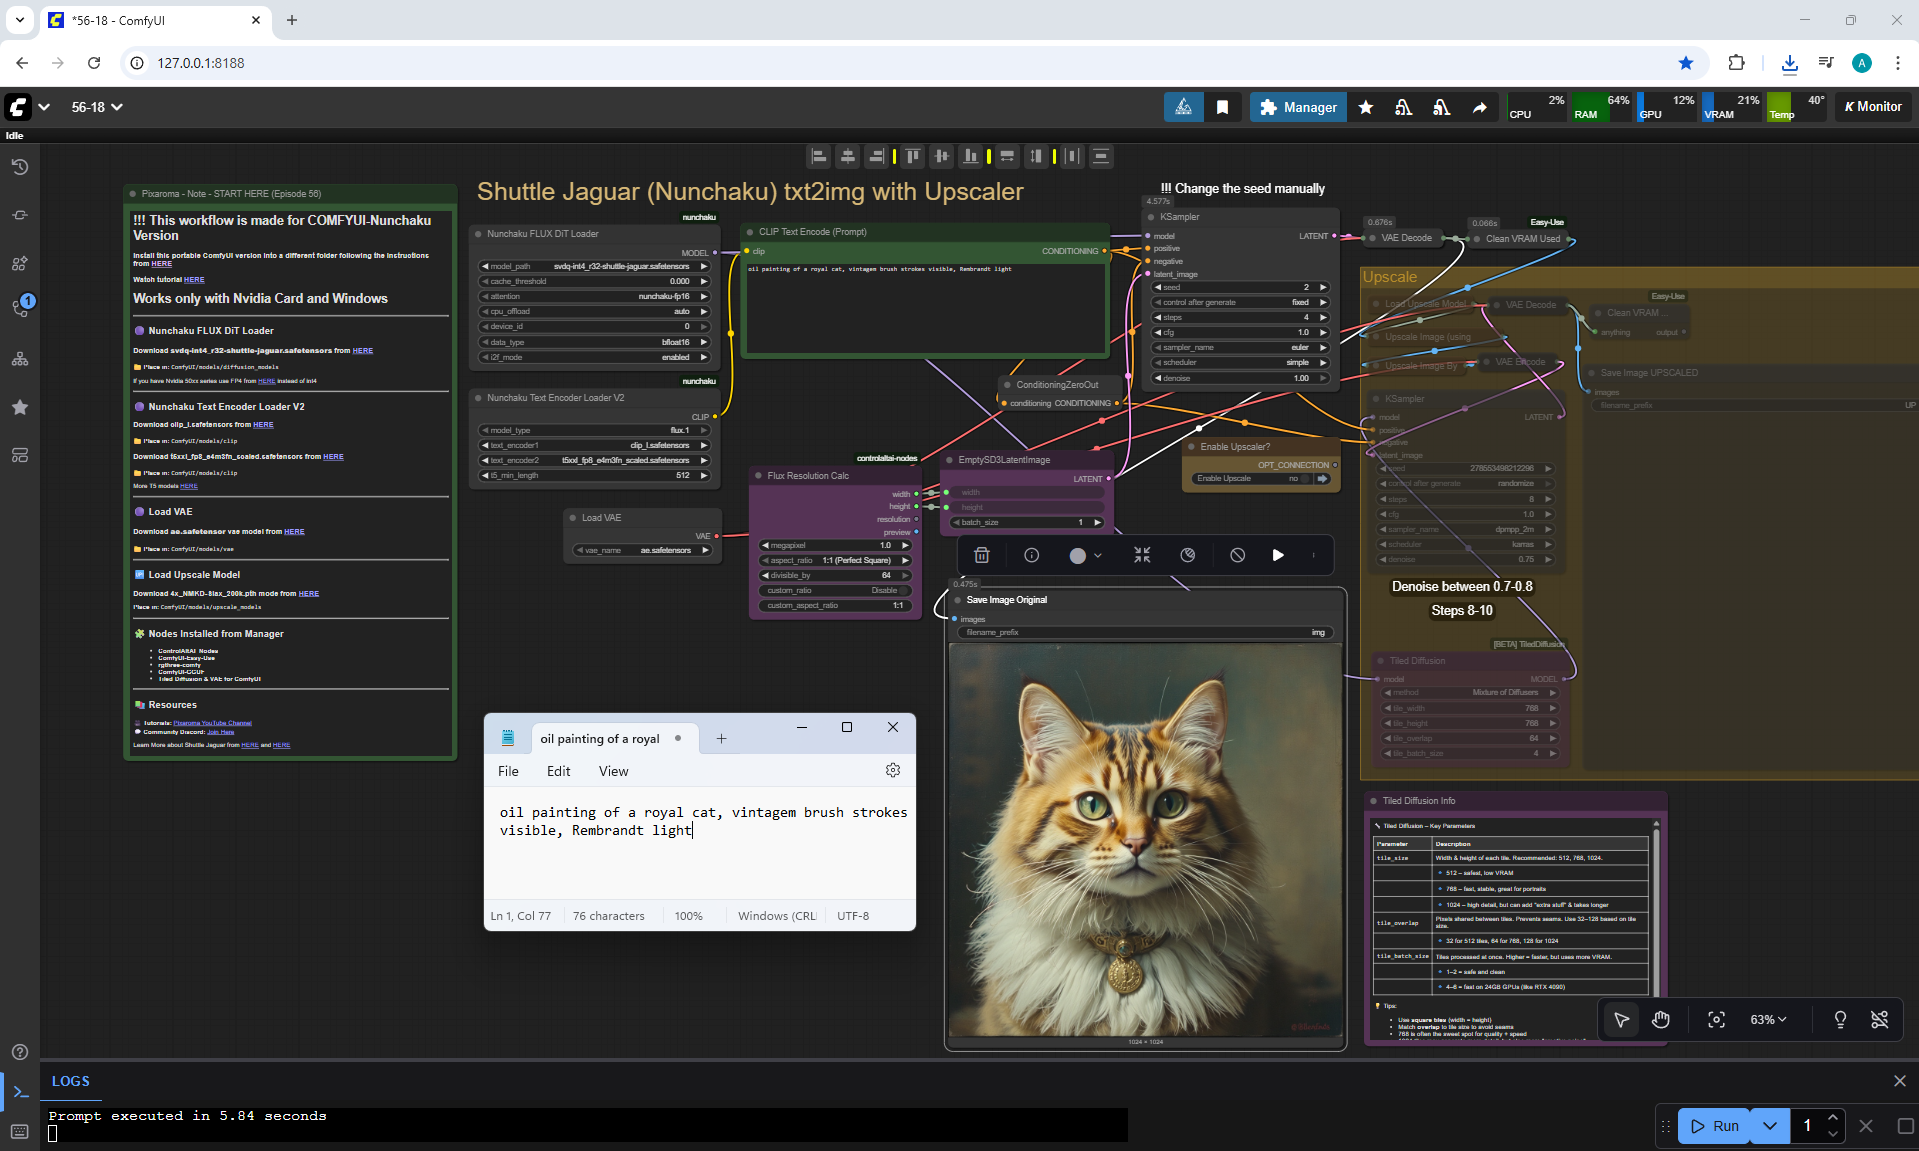Open Notepad settings gear
The width and height of the screenshot is (1919, 1151).
[893, 770]
